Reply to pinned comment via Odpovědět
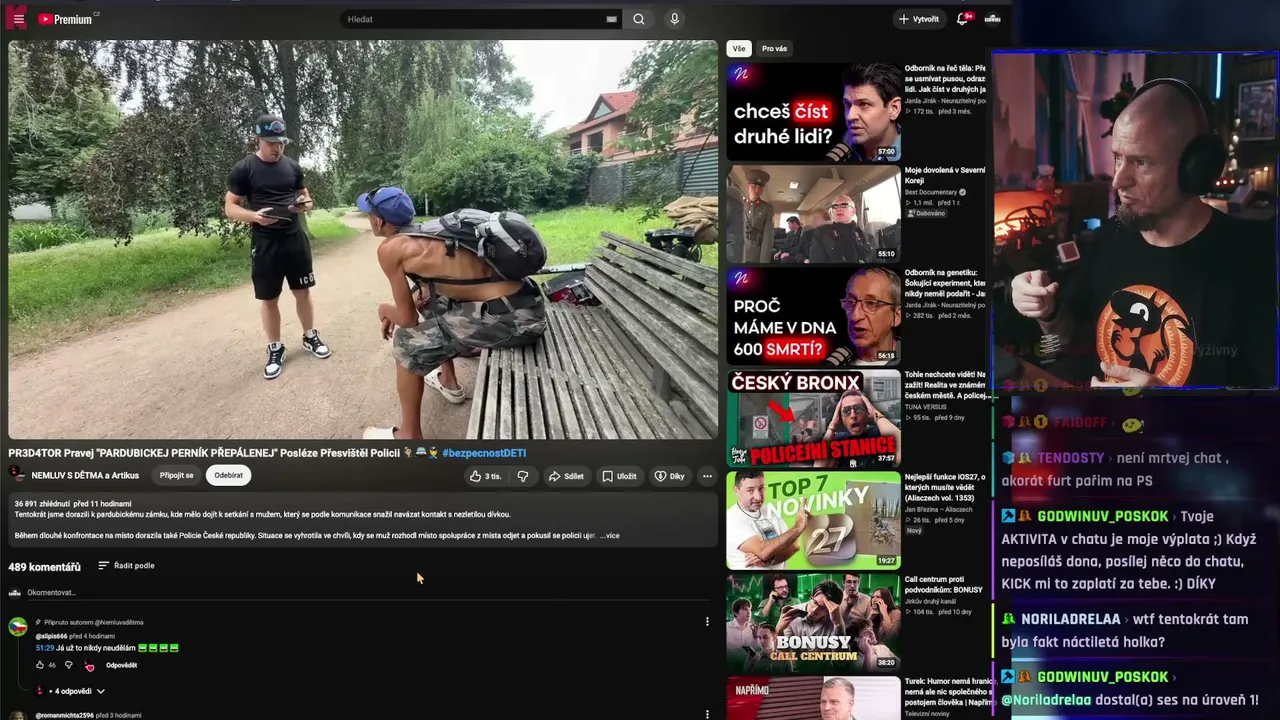This screenshot has width=1280, height=720. pyautogui.click(x=121, y=665)
